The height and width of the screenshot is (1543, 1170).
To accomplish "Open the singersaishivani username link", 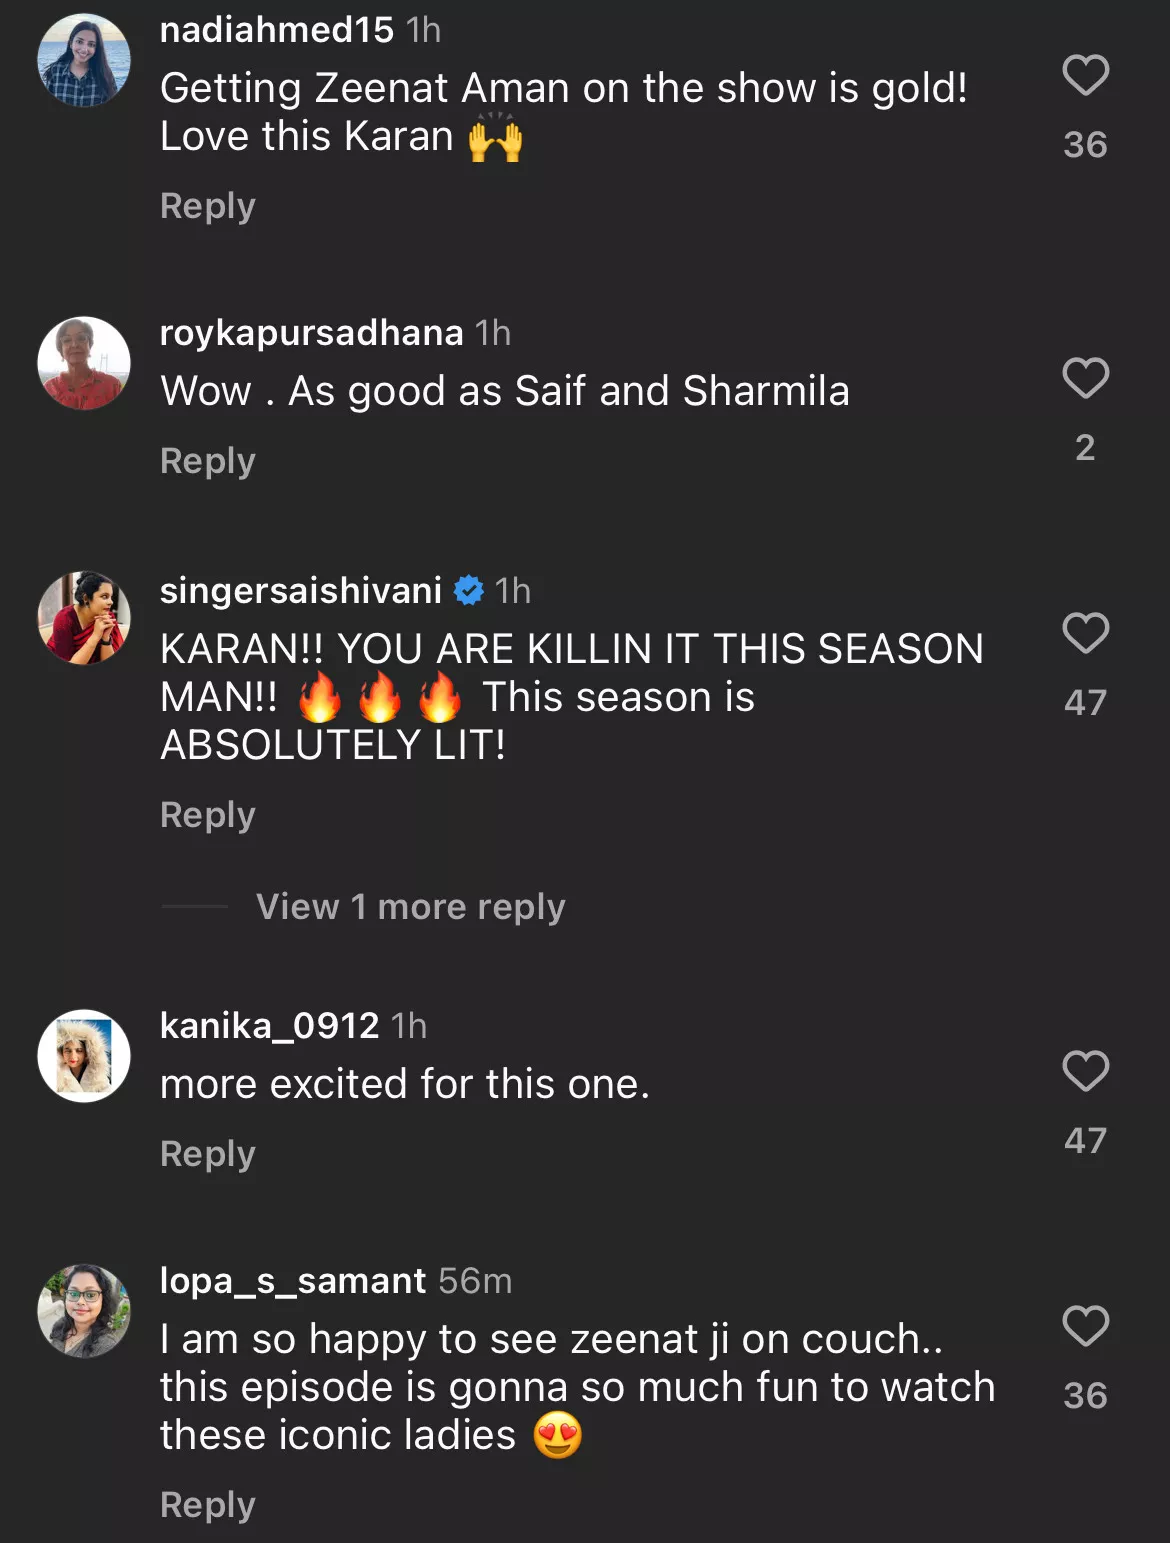I will tap(301, 591).
